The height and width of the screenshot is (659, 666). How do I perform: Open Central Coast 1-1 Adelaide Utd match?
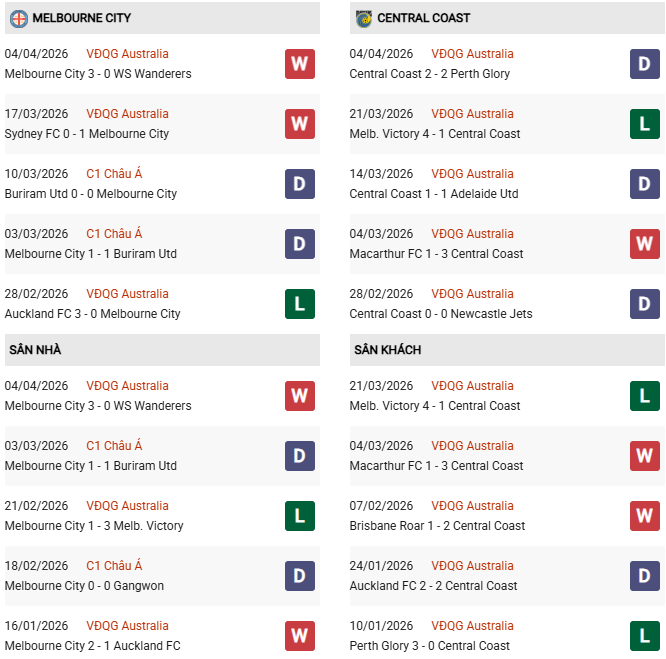(x=434, y=194)
